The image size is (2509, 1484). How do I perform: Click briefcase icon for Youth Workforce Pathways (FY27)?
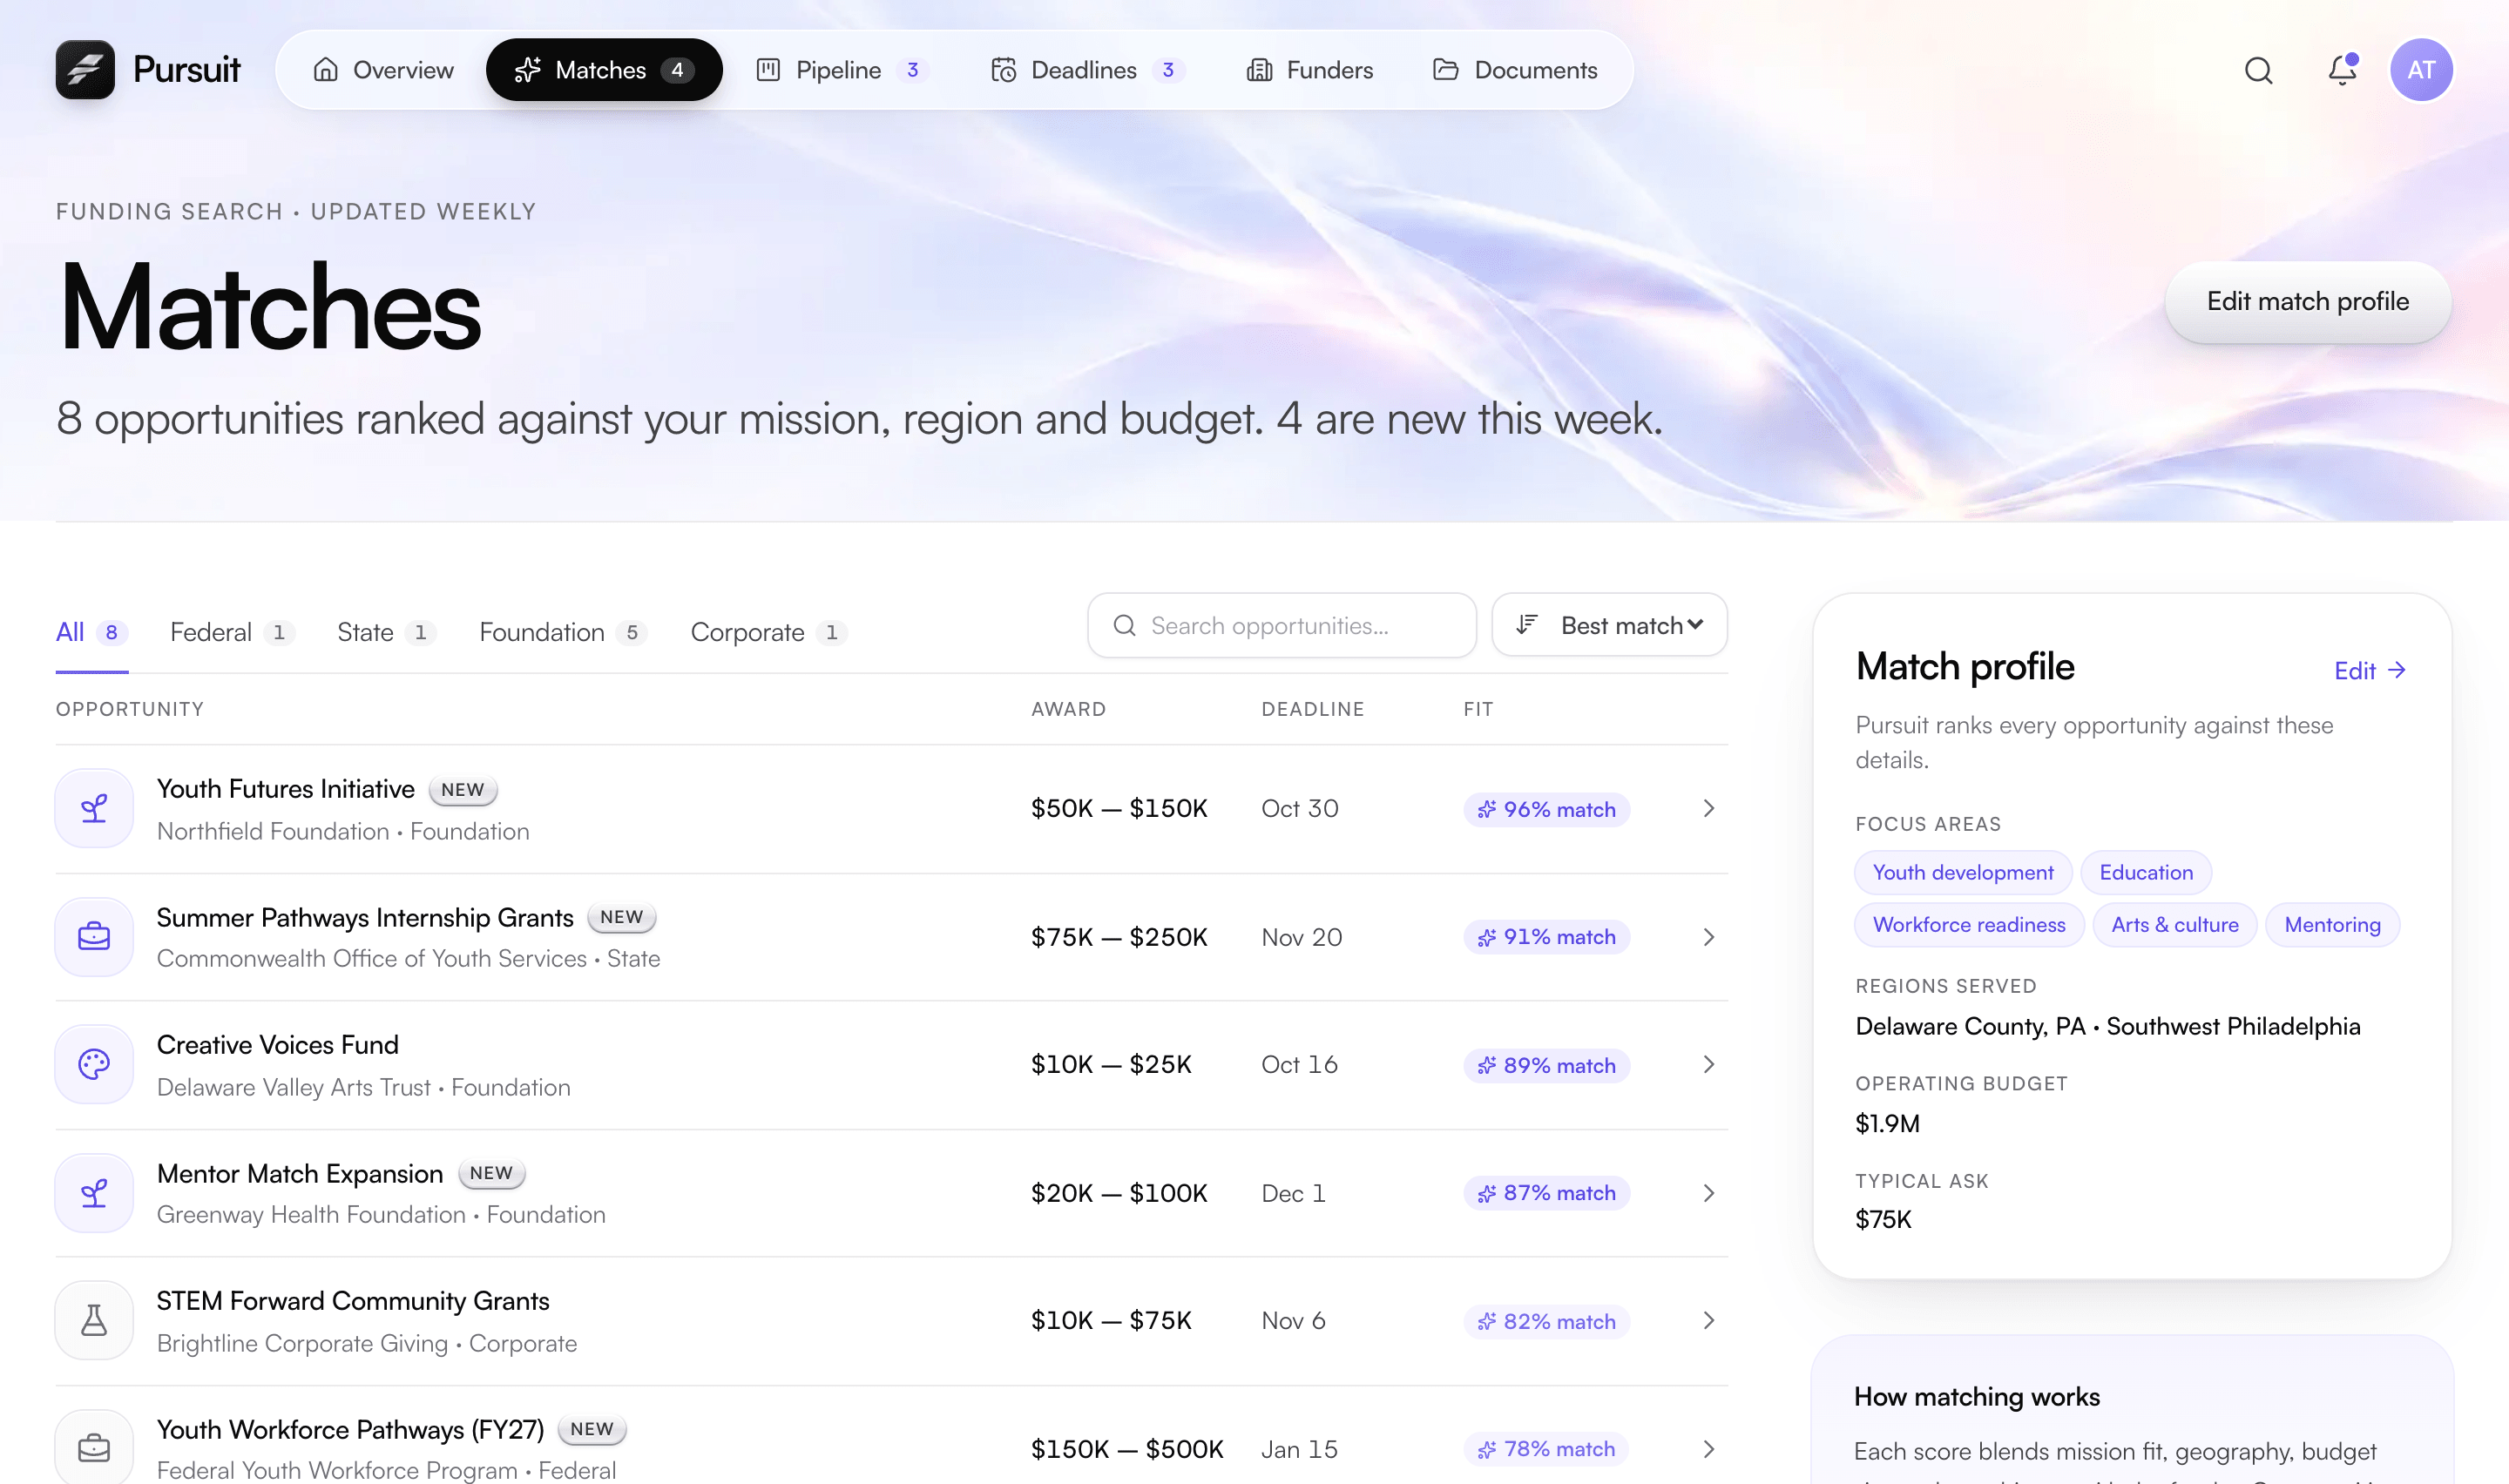click(x=94, y=1447)
